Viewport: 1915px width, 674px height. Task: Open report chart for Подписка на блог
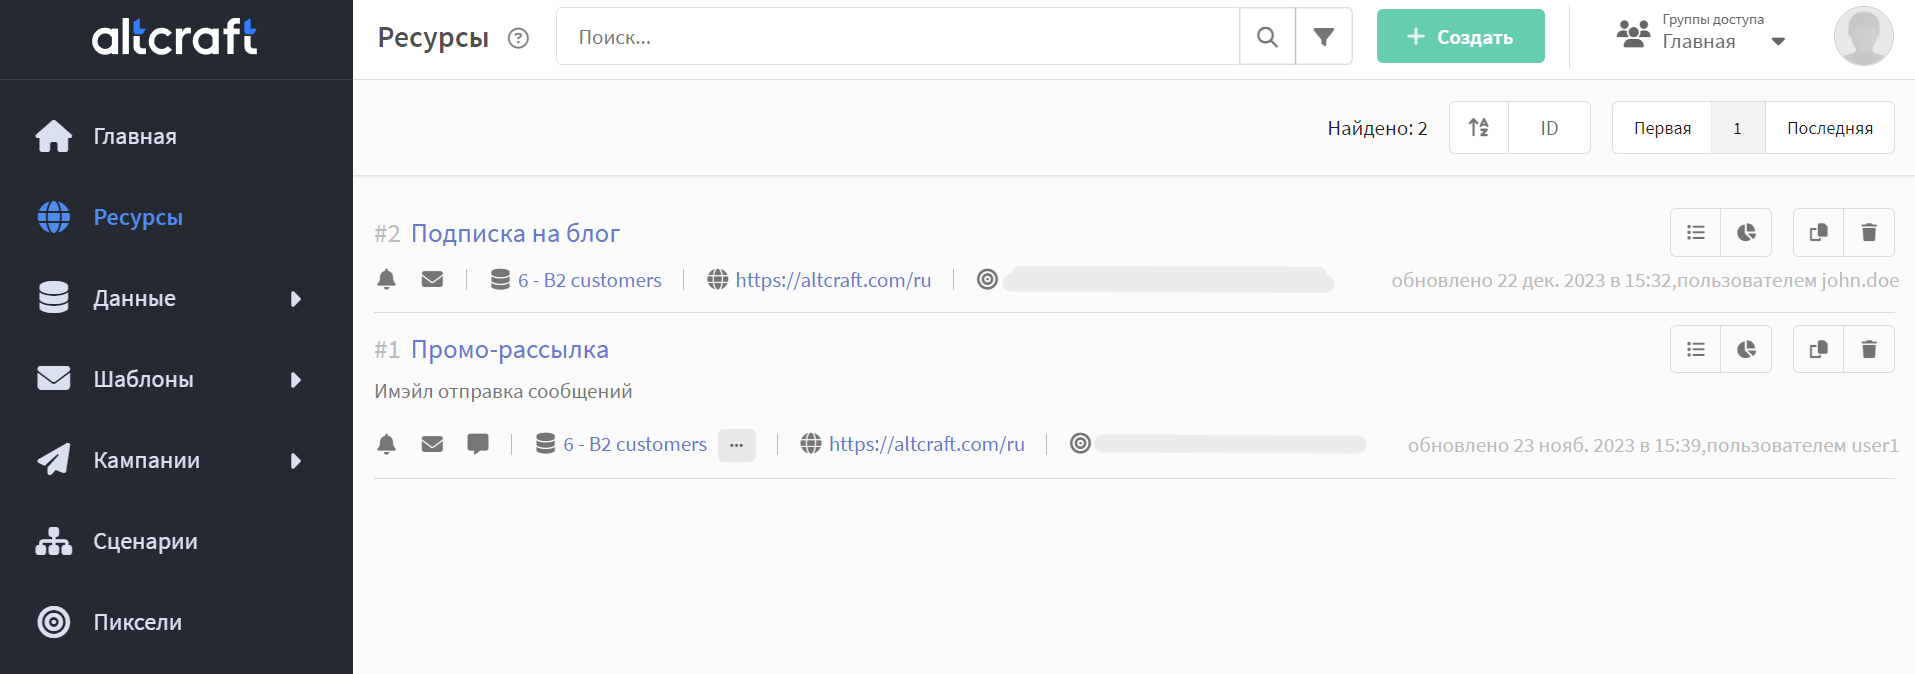pyautogui.click(x=1746, y=233)
